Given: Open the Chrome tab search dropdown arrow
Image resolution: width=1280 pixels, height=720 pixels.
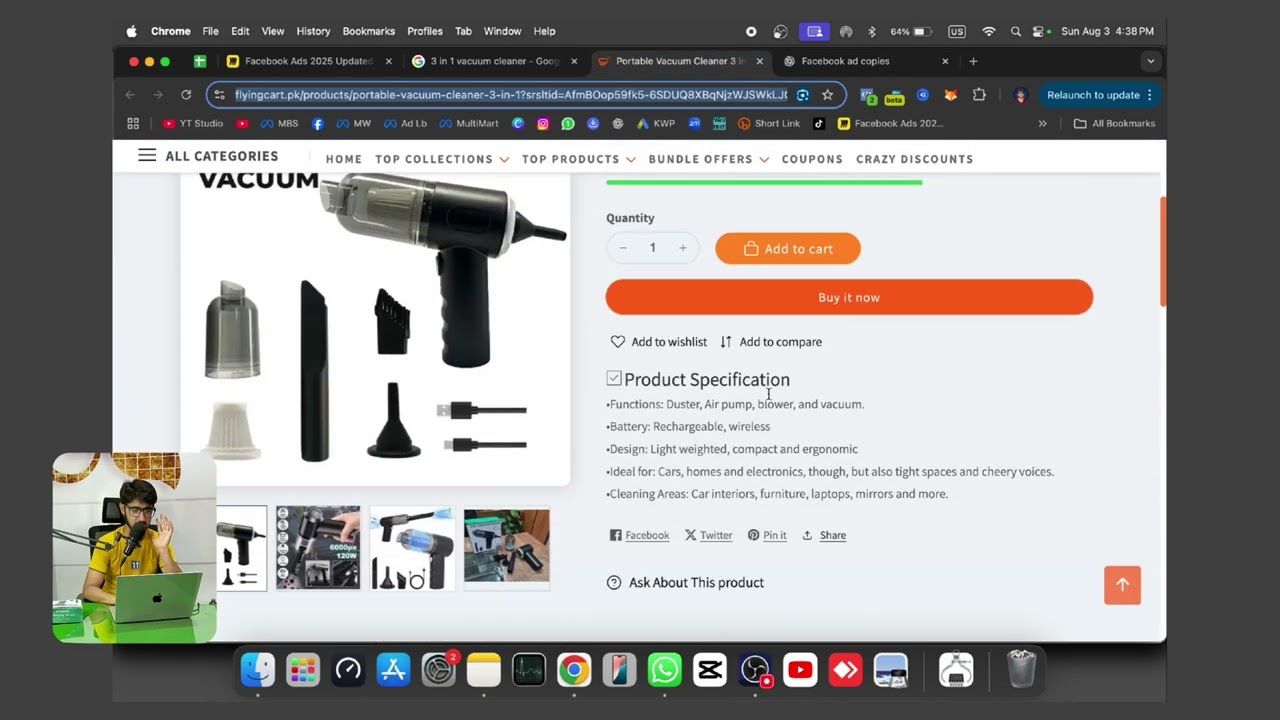Looking at the screenshot, I should click(1150, 61).
